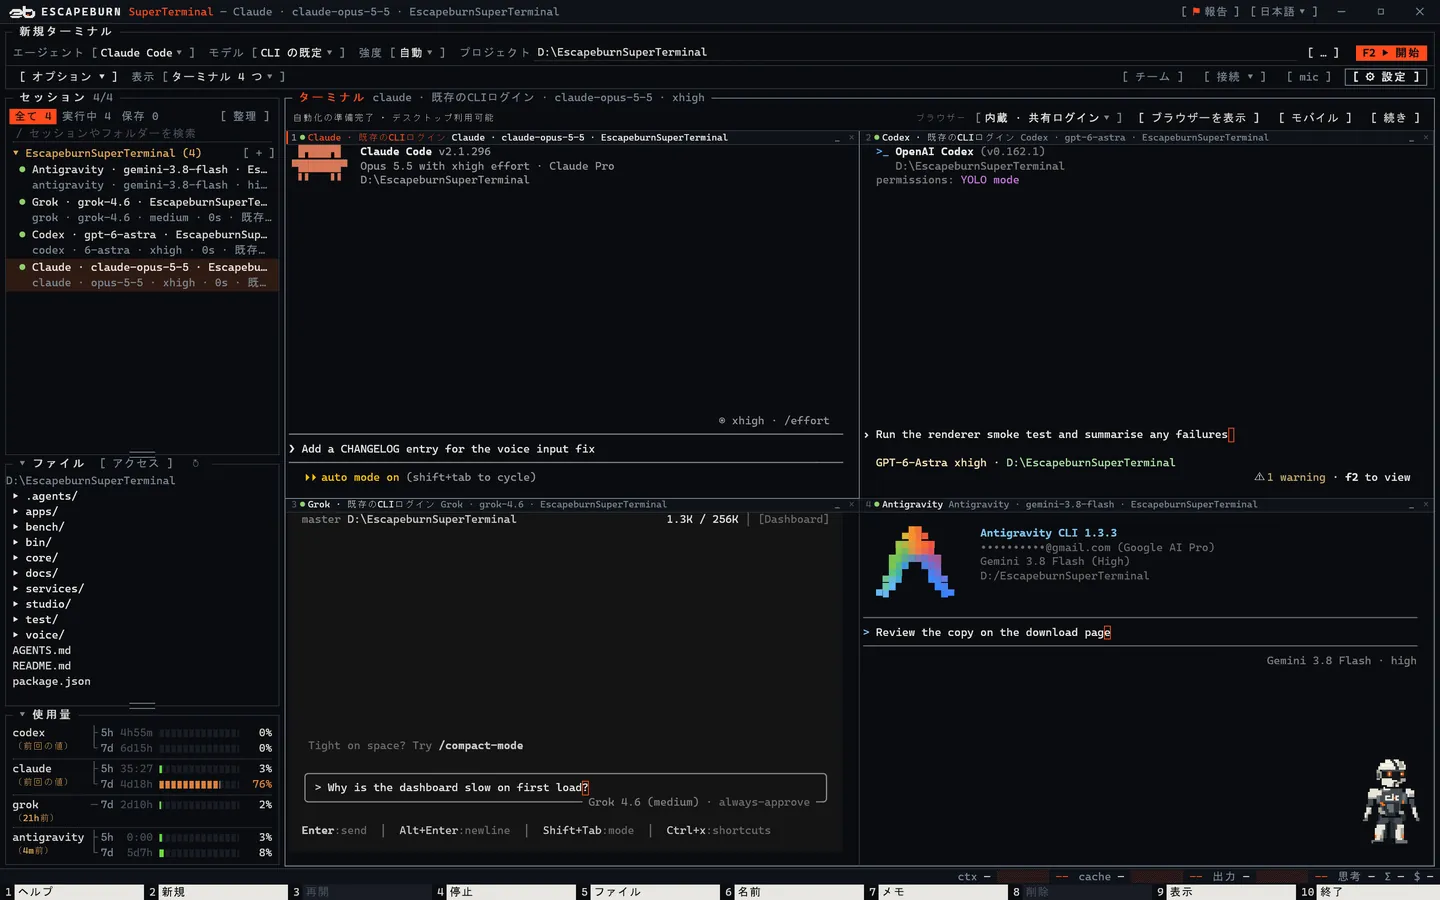The width and height of the screenshot is (1440, 900).
Task: Open the 日本語 language dropdown
Action: pyautogui.click(x=1284, y=12)
